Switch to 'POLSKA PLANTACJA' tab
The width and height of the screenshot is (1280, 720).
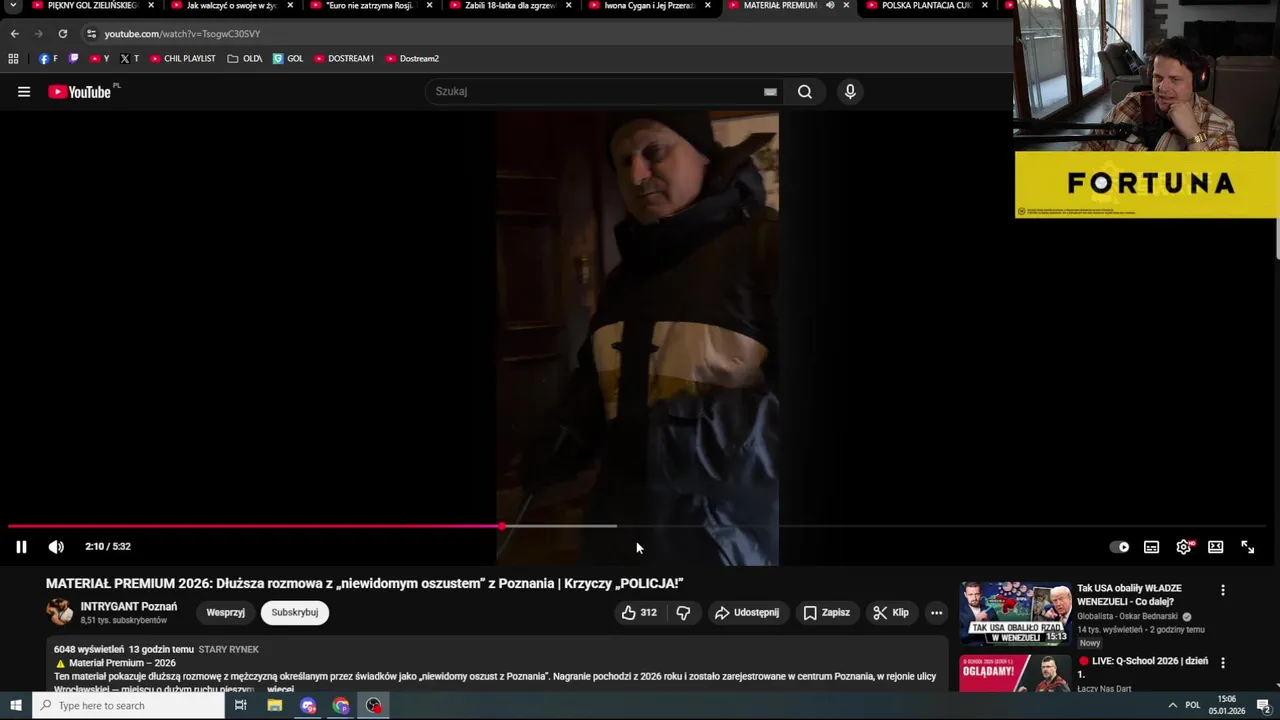(924, 6)
